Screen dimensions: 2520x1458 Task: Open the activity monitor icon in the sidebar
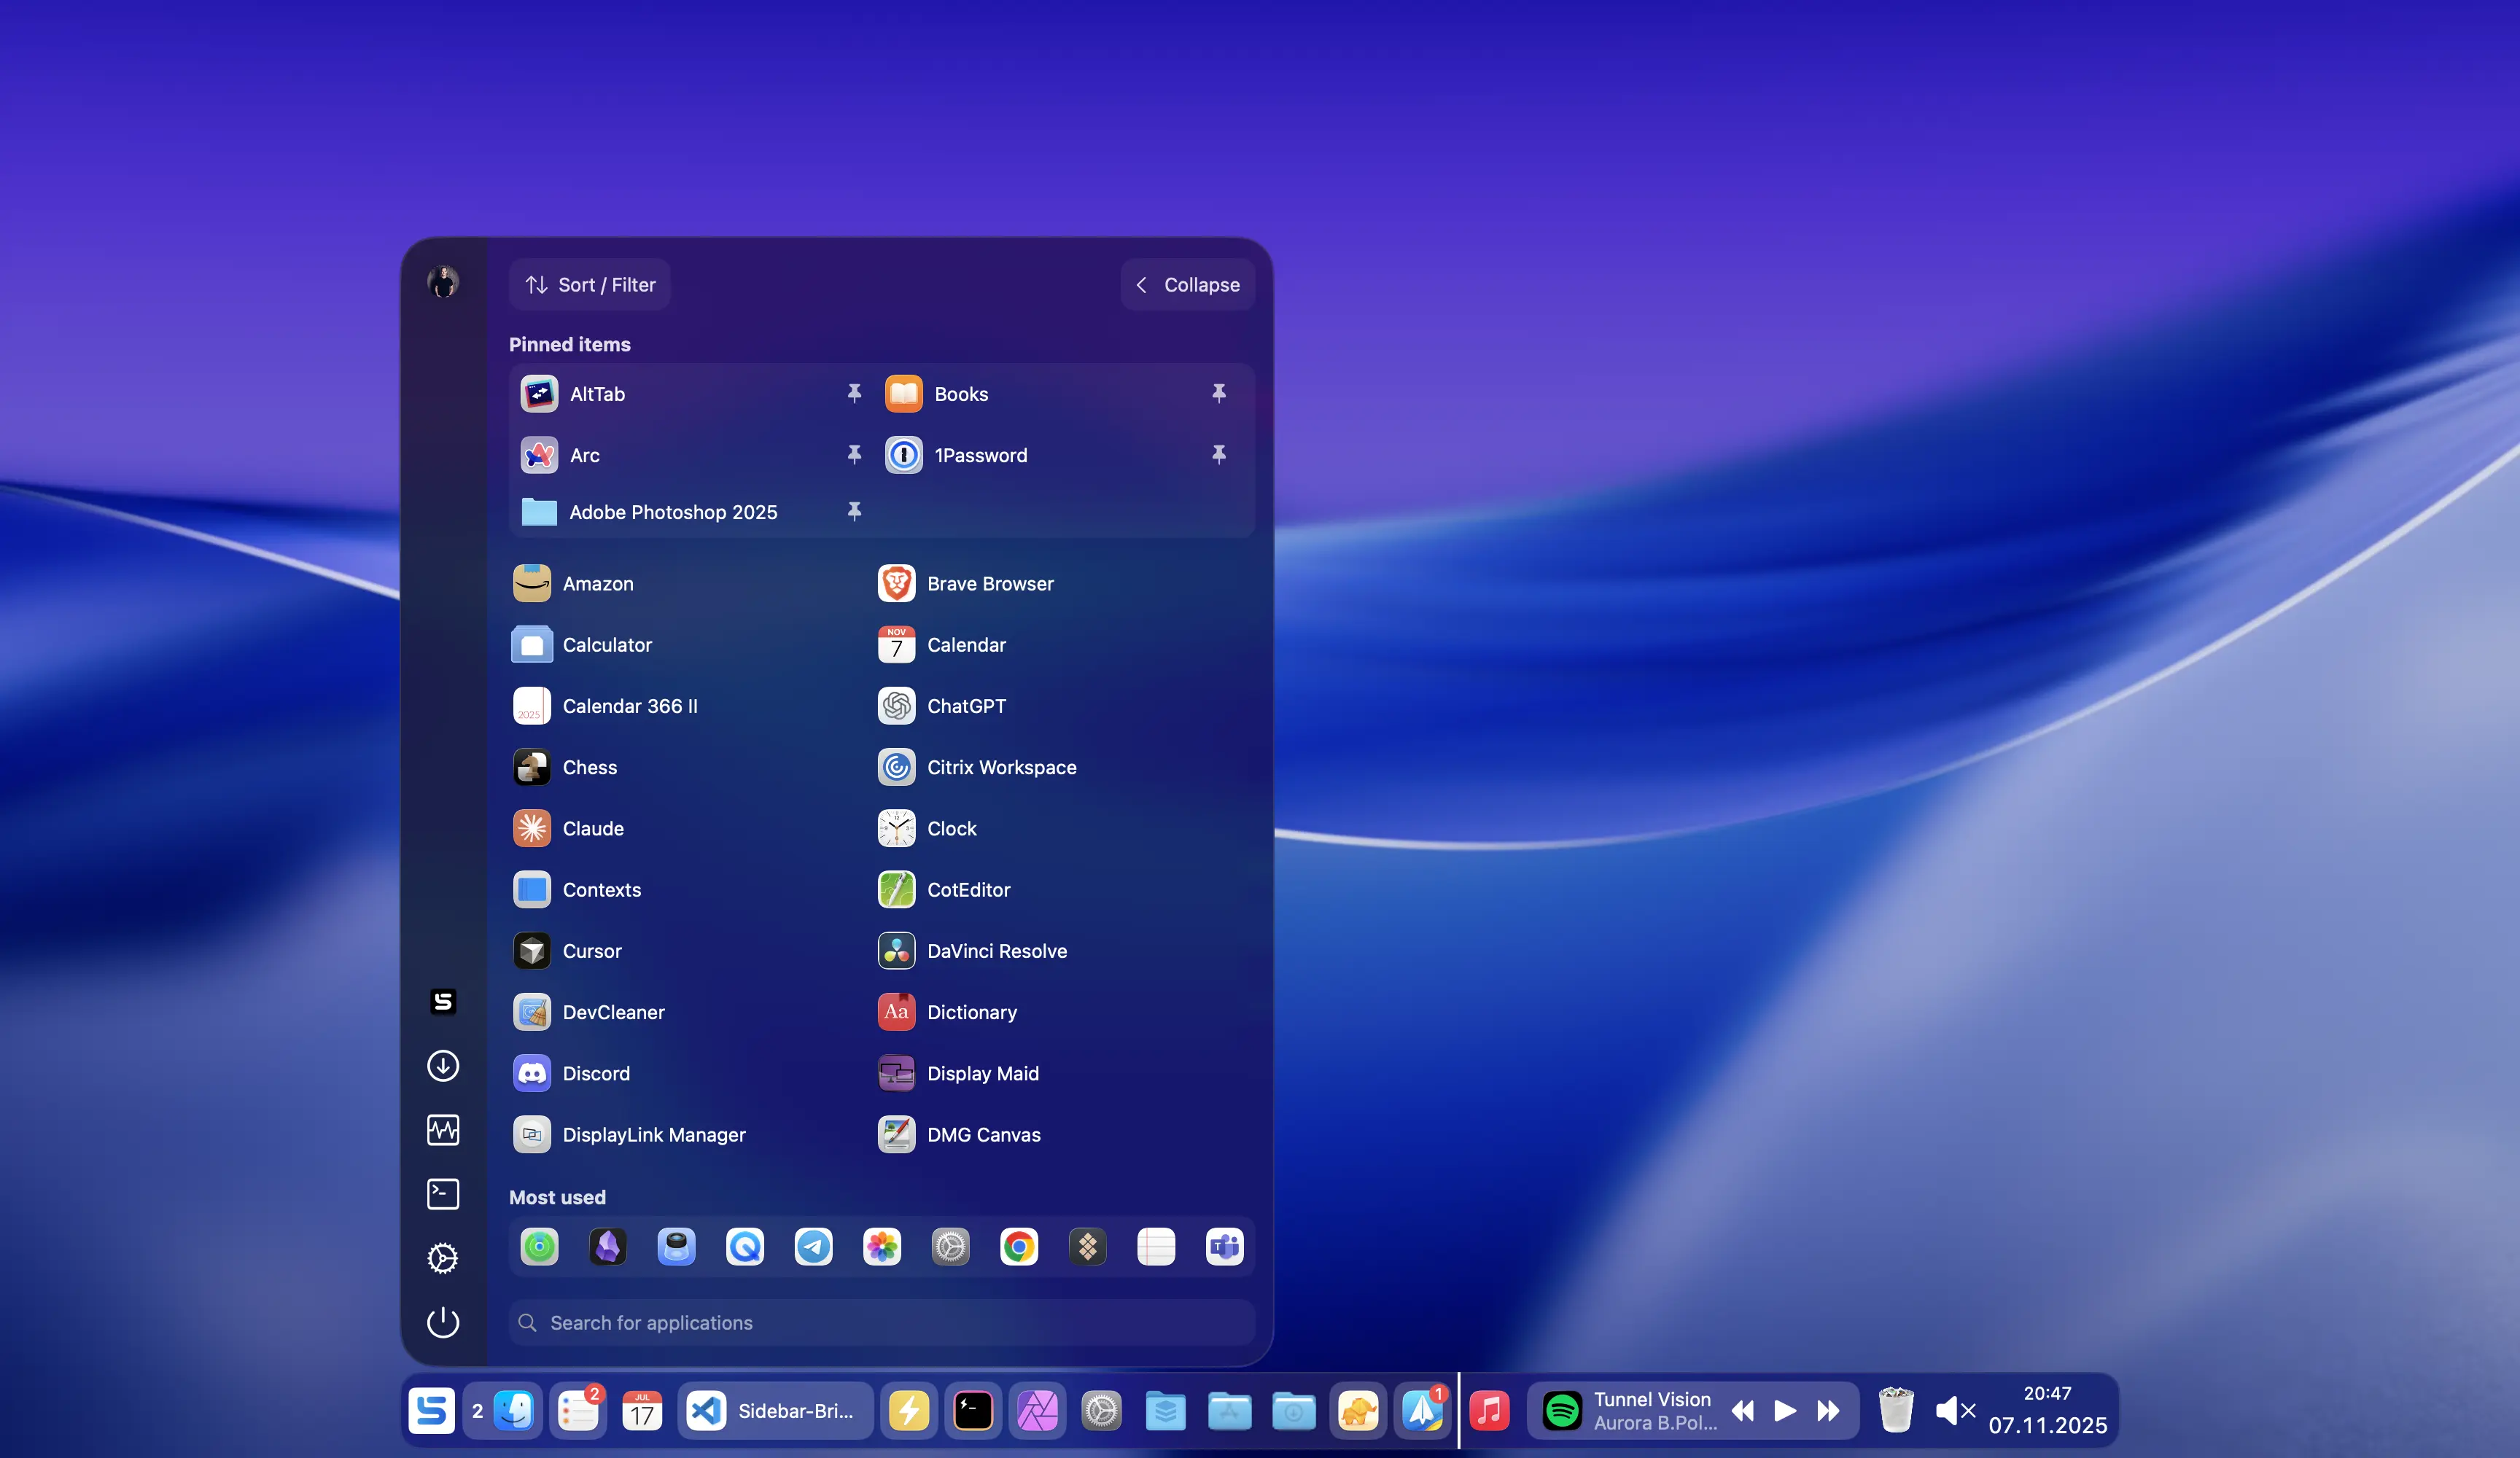coord(443,1130)
